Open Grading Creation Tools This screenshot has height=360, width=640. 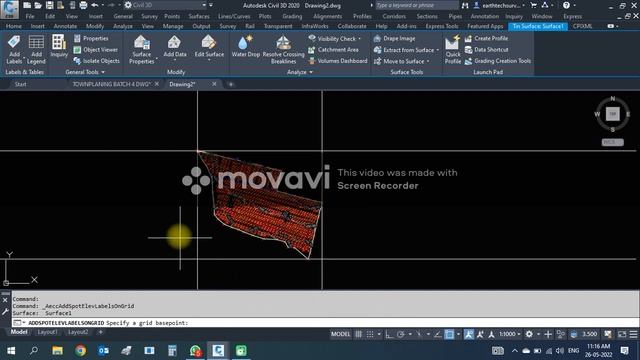pyautogui.click(x=498, y=61)
